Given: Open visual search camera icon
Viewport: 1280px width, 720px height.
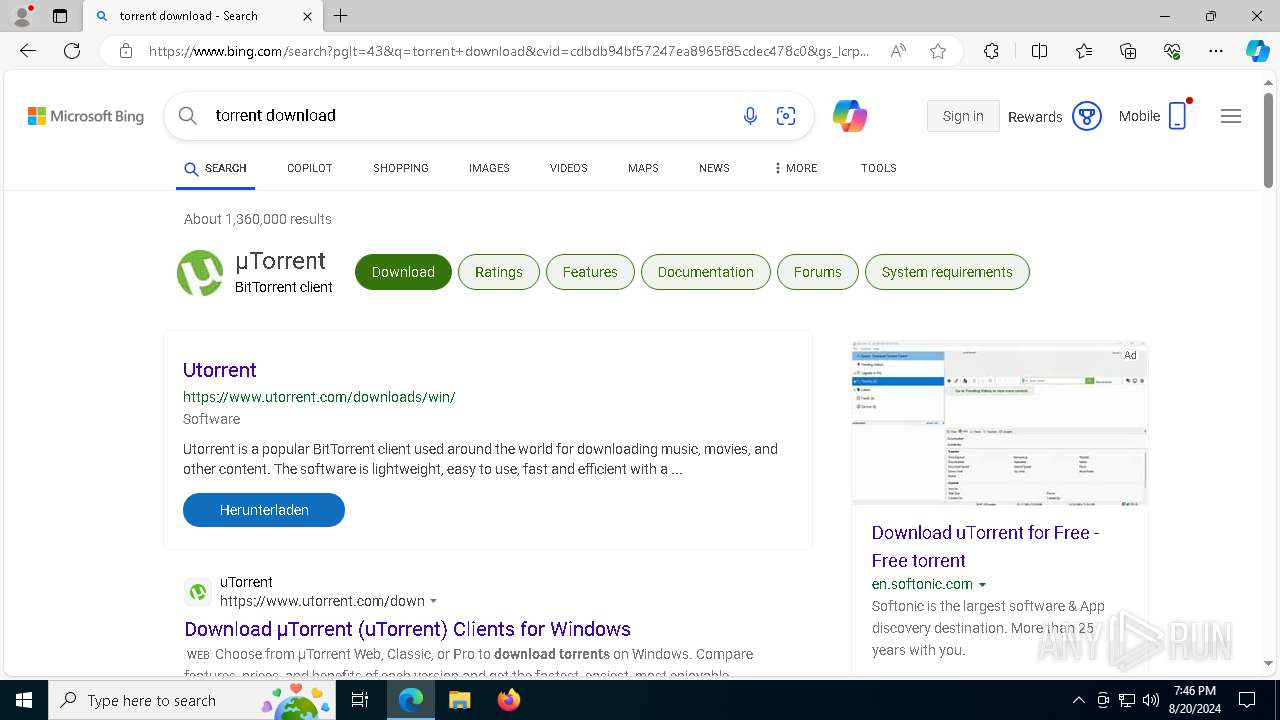Looking at the screenshot, I should [786, 116].
